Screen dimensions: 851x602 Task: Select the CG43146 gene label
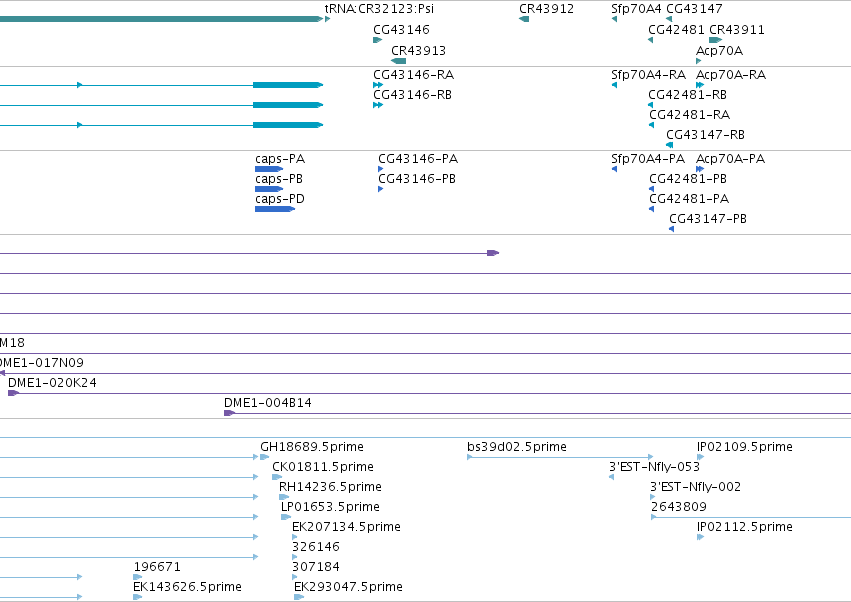click(x=401, y=29)
